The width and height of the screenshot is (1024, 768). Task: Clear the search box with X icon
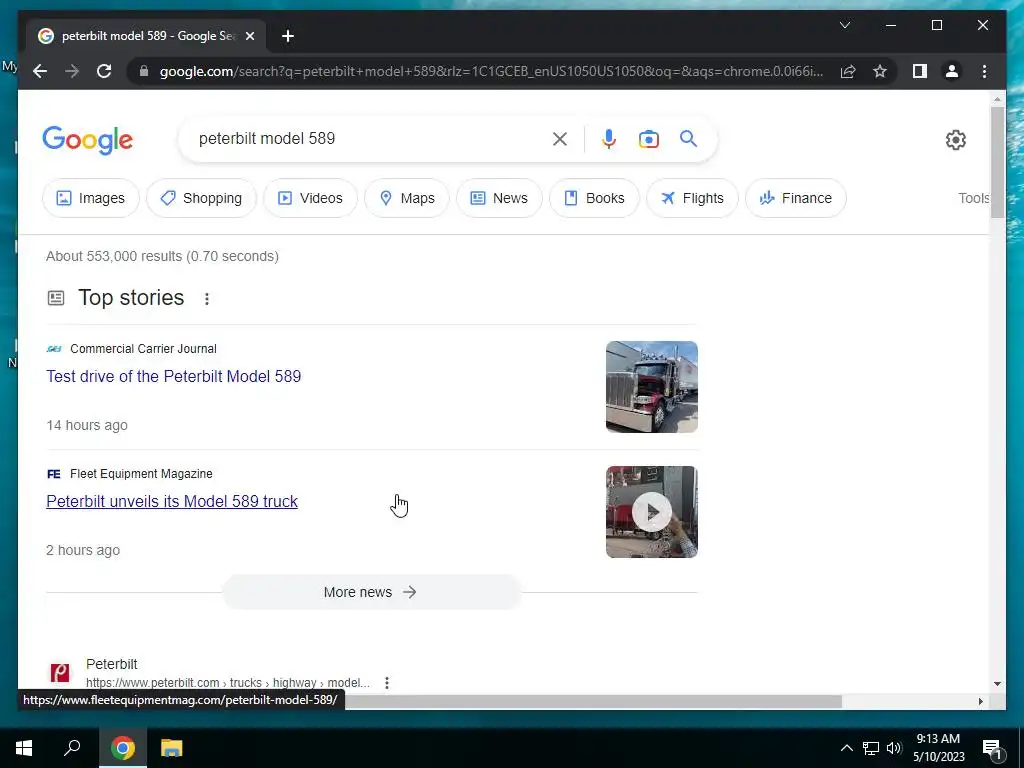pos(560,138)
